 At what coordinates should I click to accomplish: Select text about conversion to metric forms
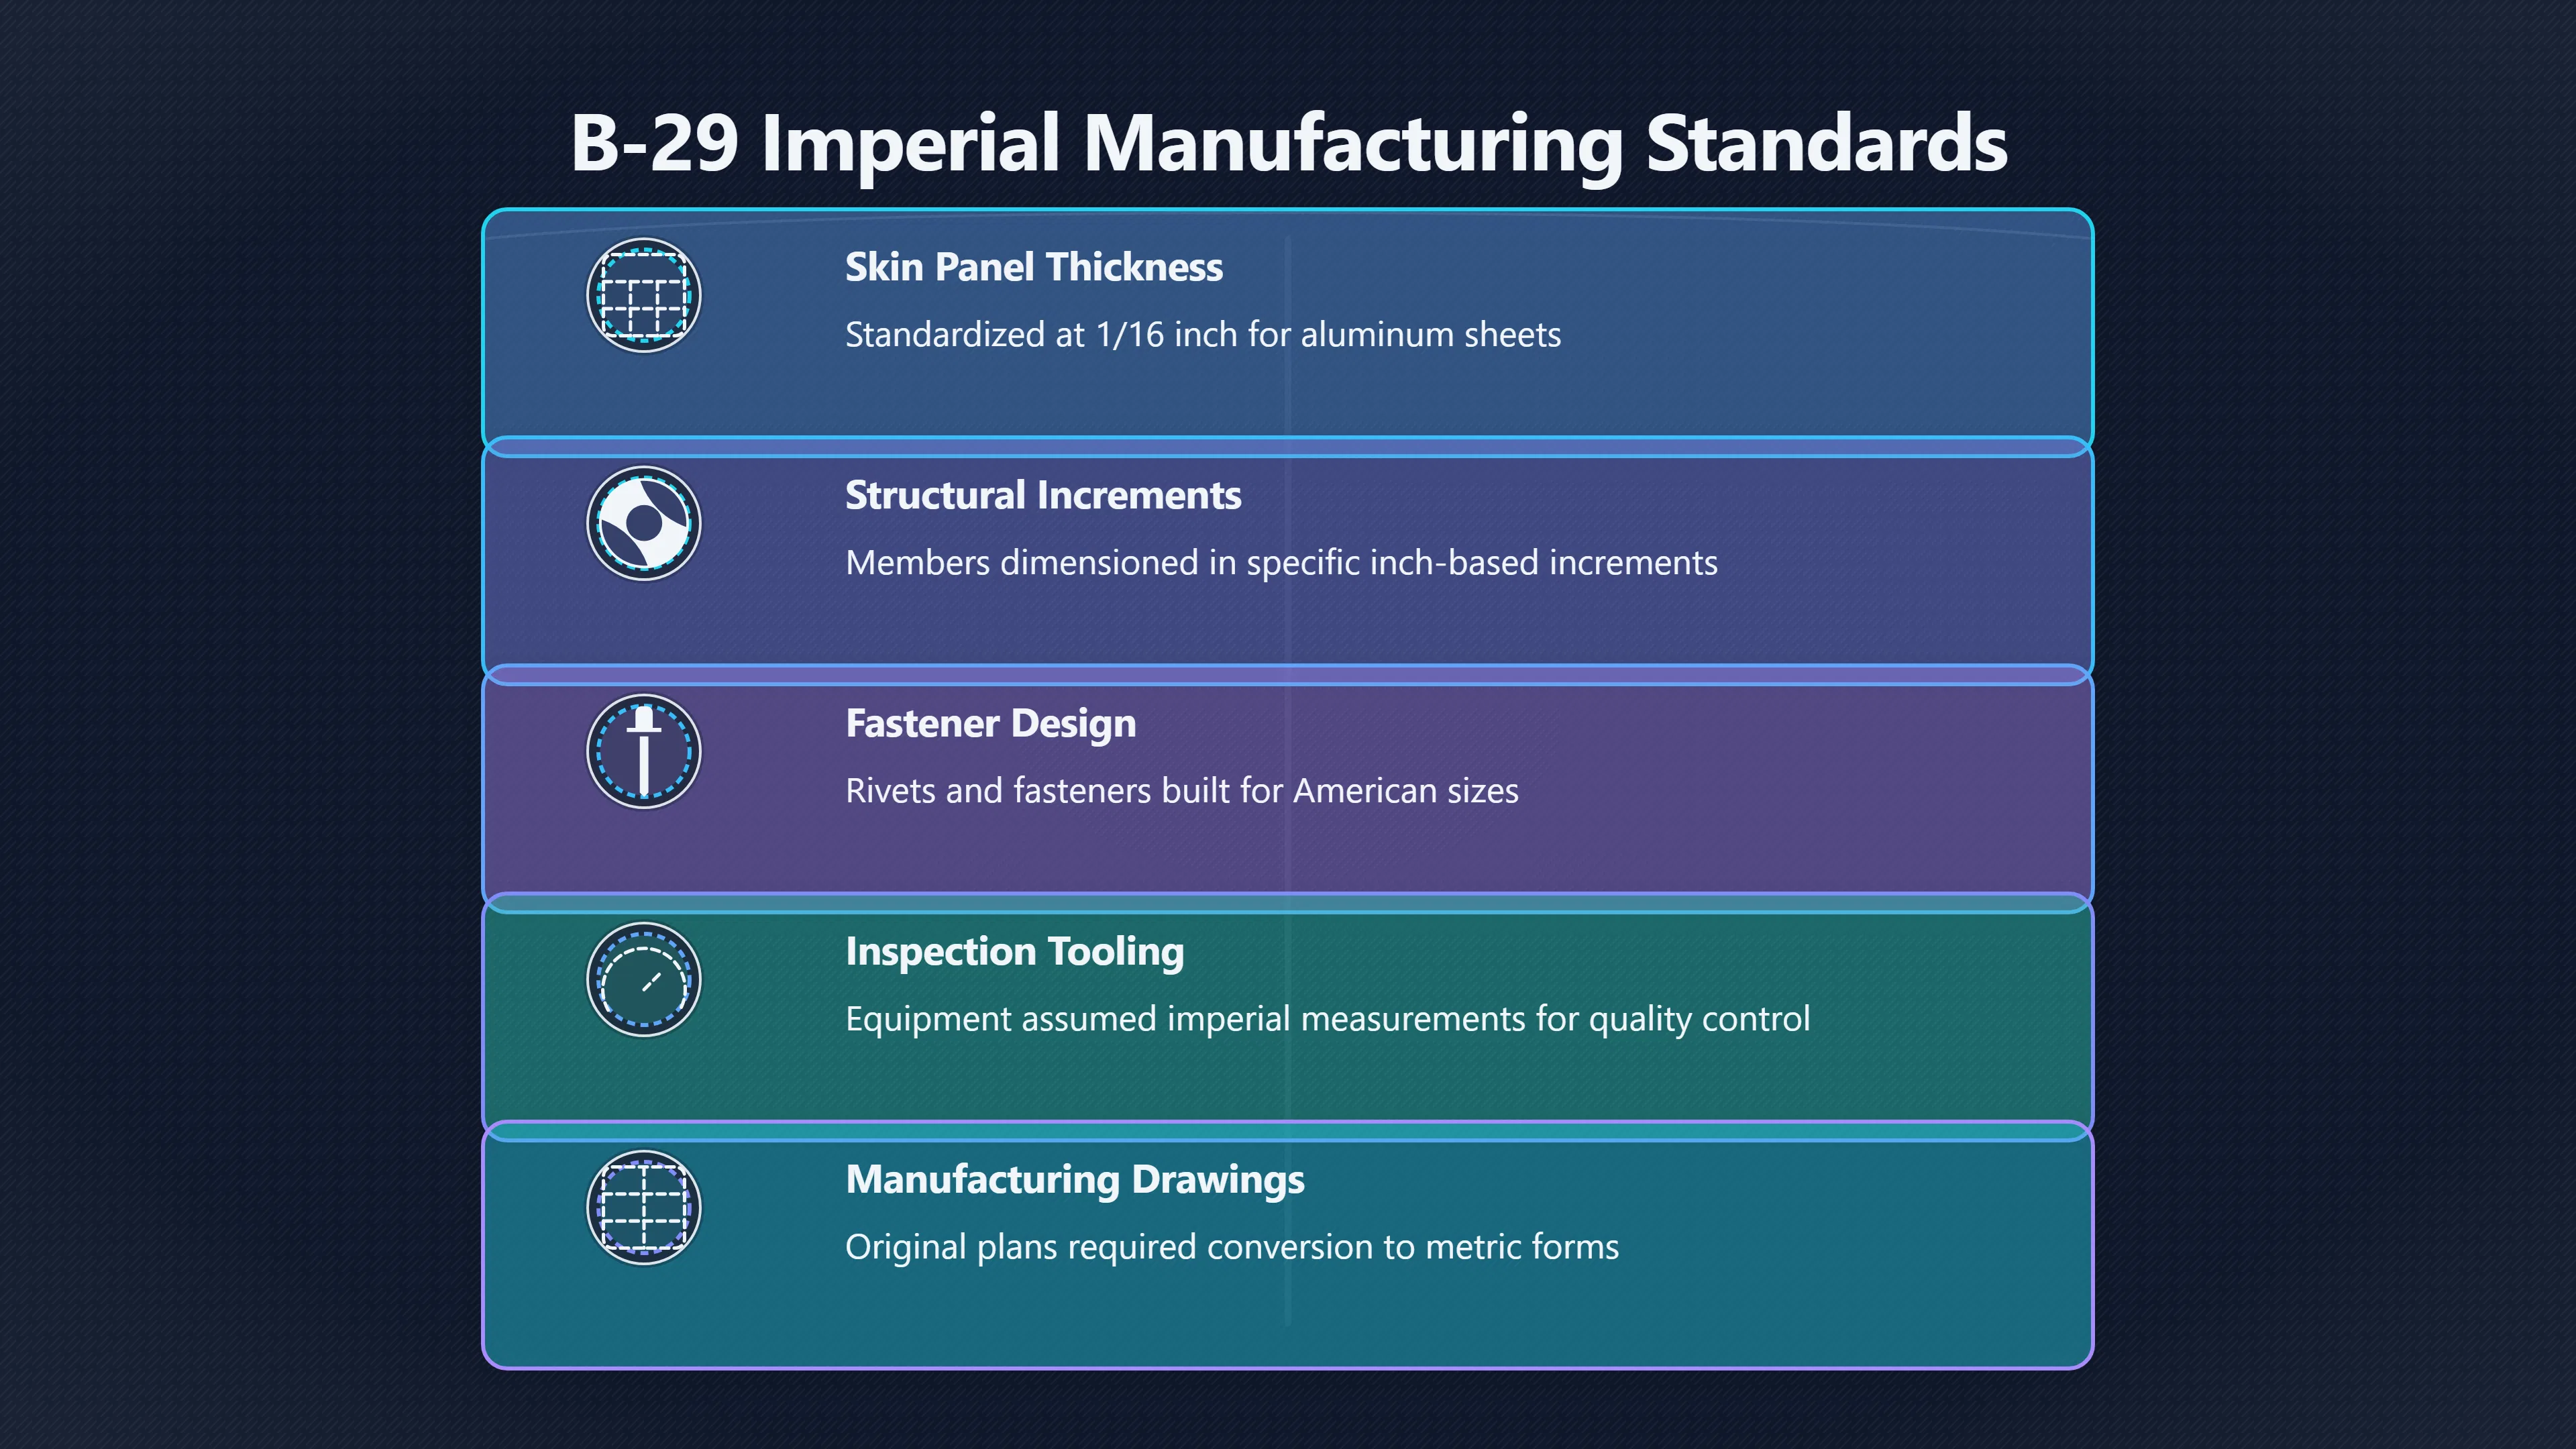point(1232,1247)
